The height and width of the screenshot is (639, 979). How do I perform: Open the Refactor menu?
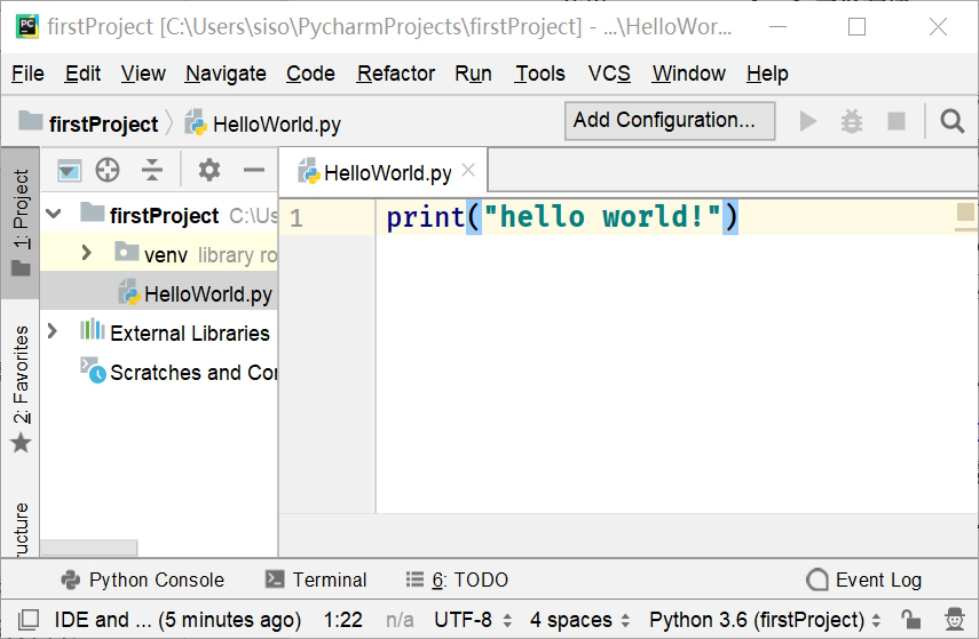(395, 74)
